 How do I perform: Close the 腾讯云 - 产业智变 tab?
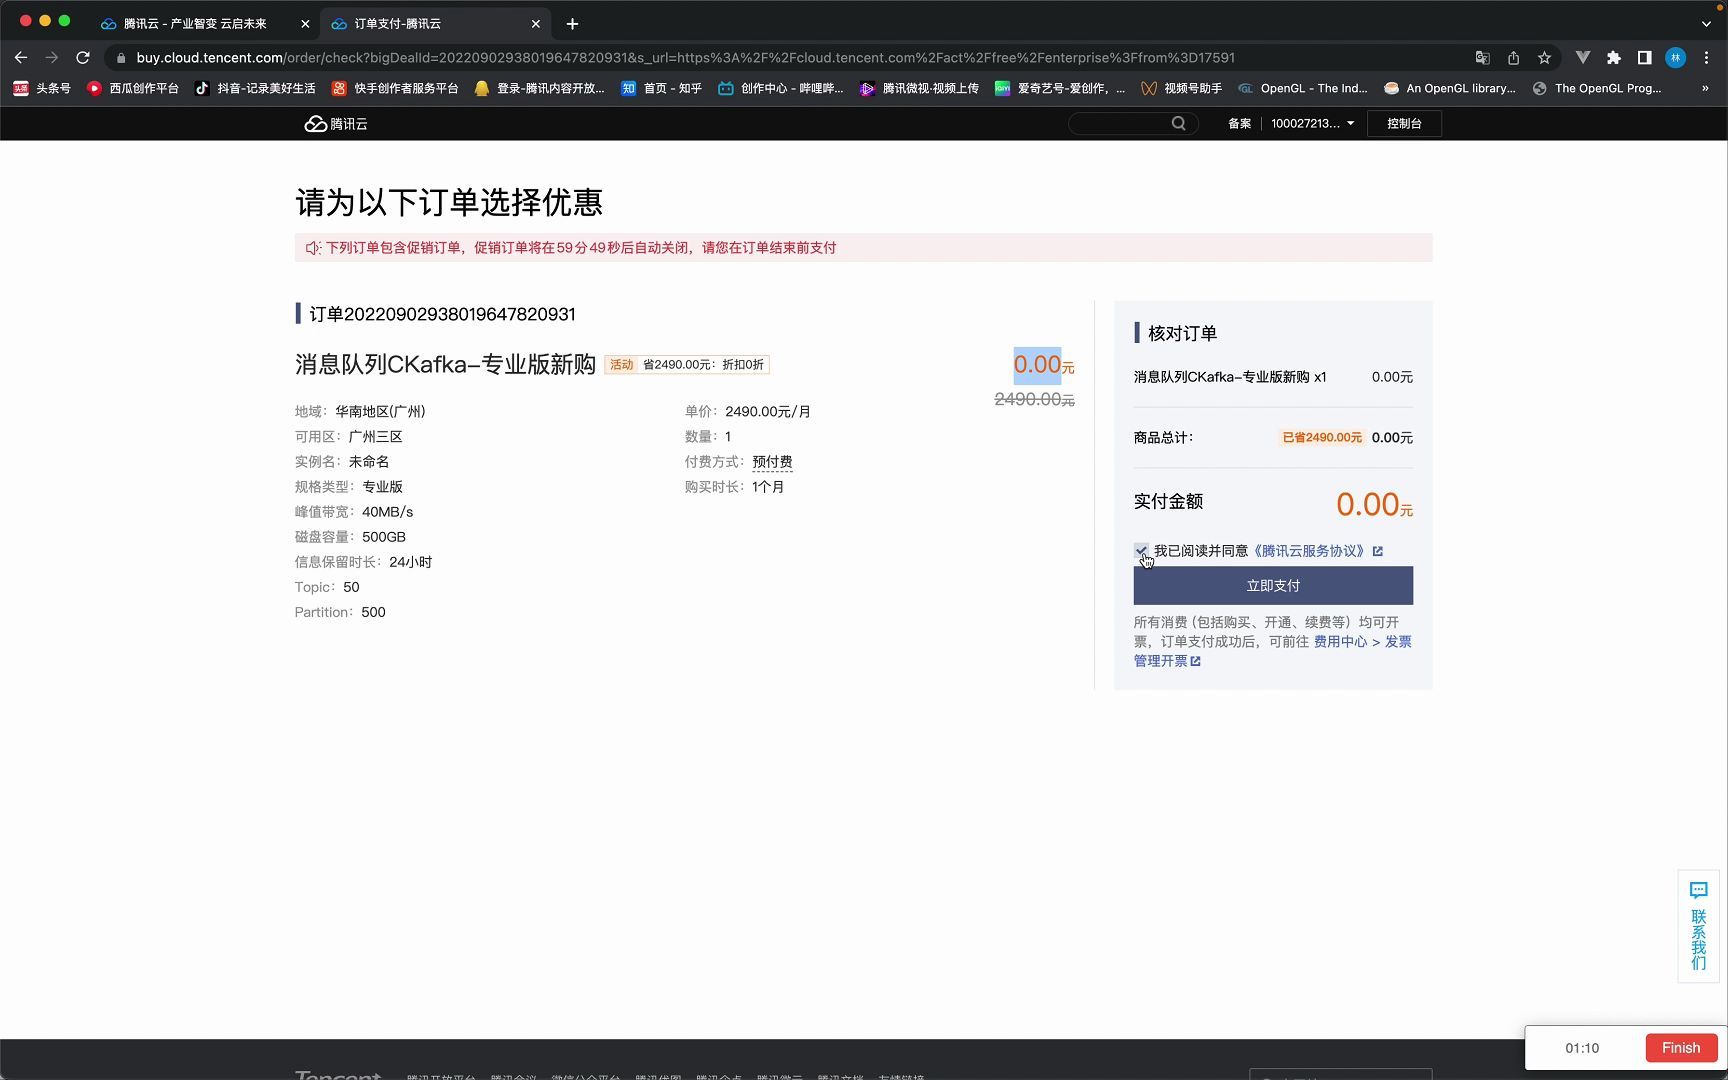click(x=305, y=24)
